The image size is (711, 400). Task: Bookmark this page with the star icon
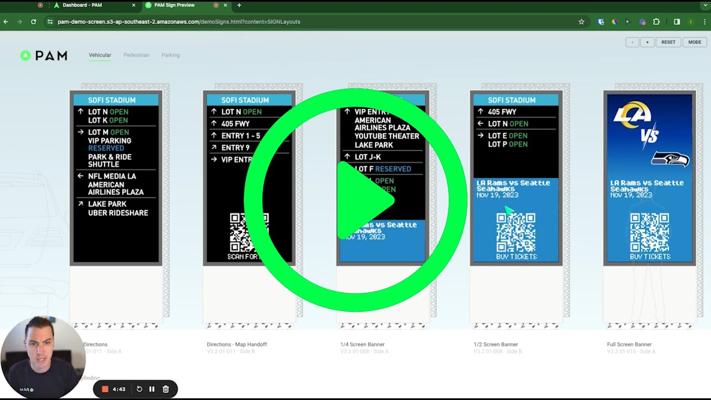pos(581,21)
